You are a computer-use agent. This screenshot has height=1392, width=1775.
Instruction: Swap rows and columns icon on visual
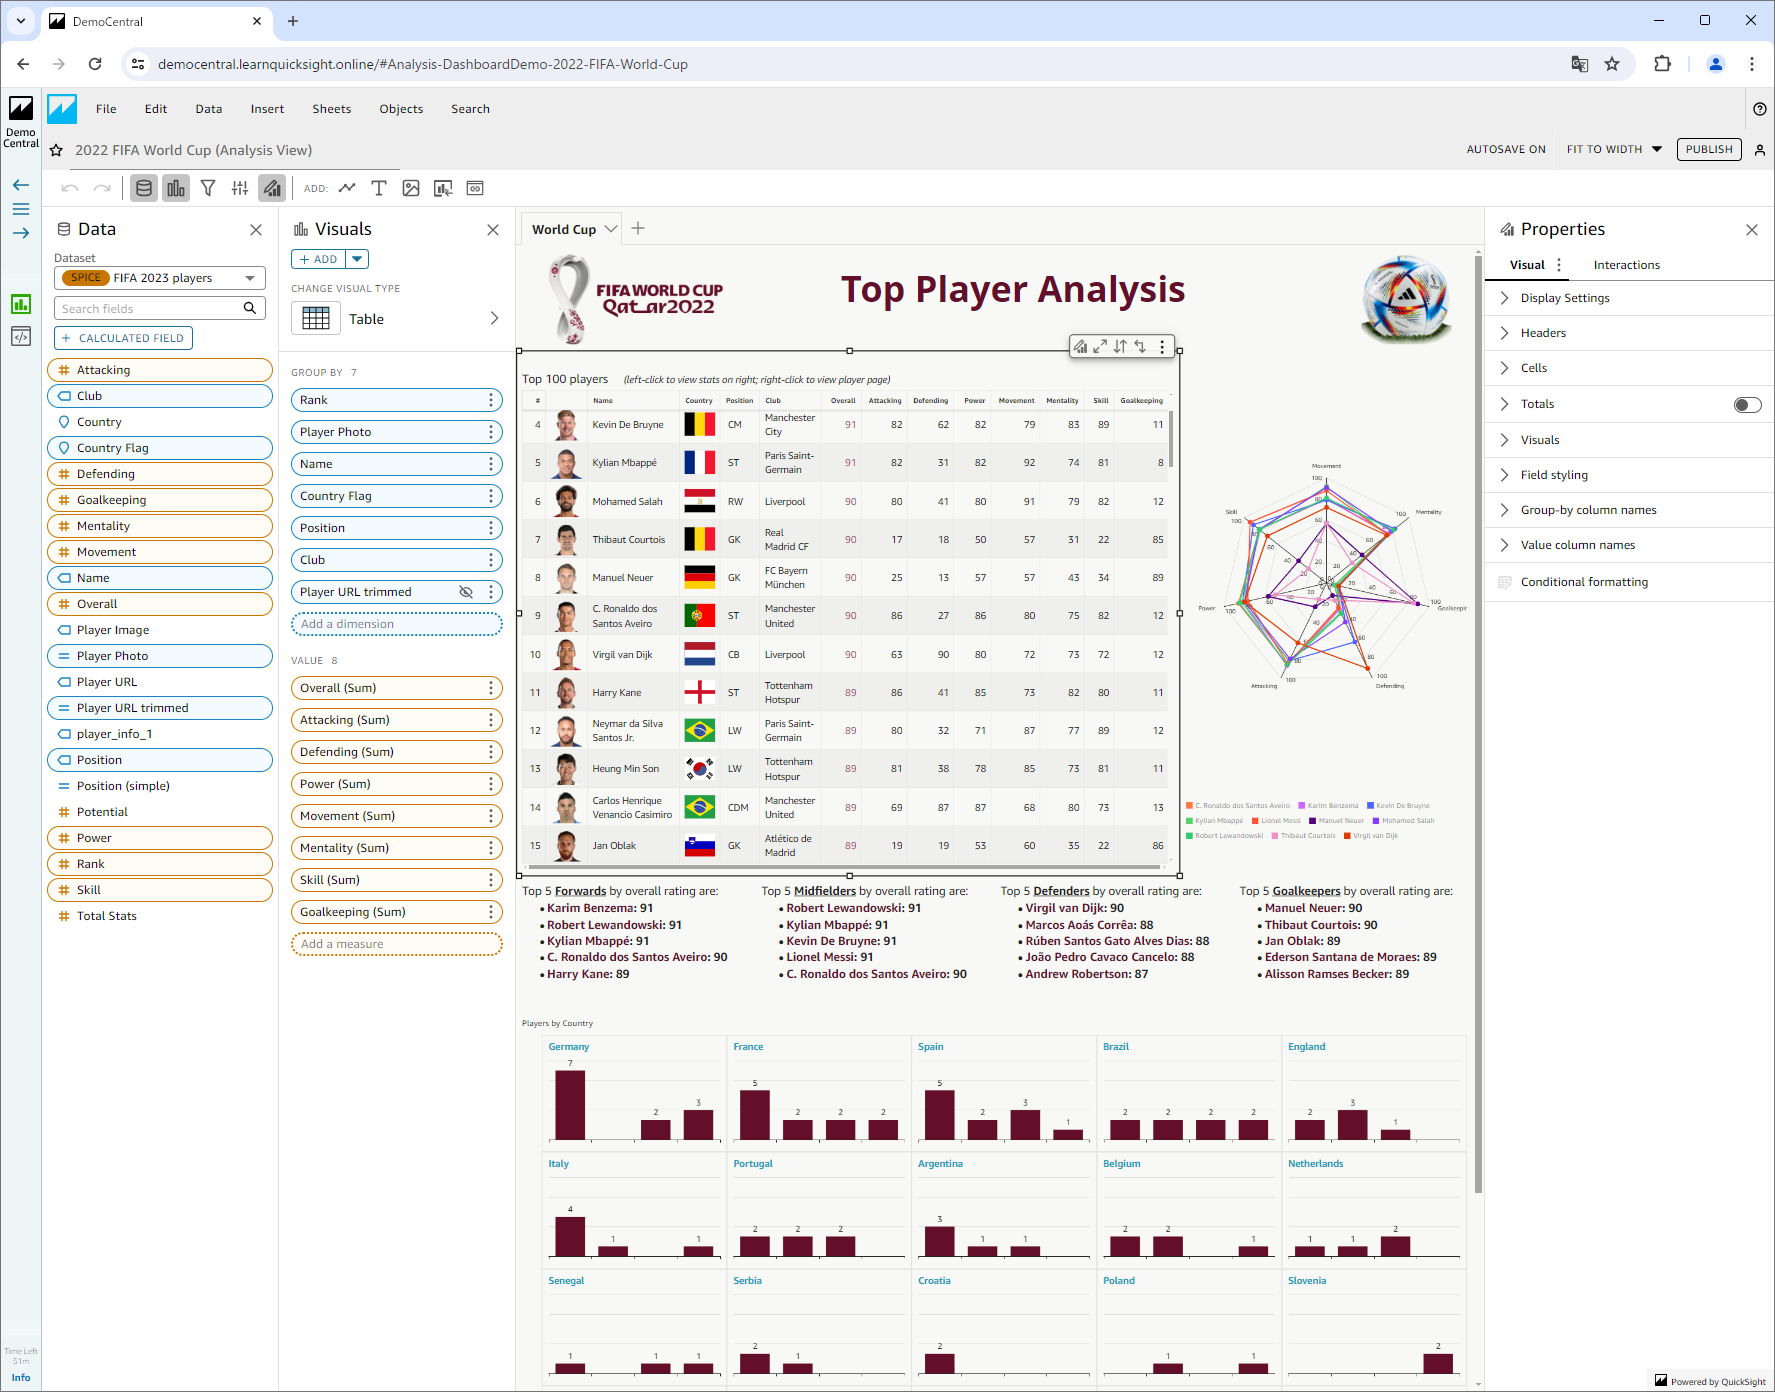(x=1140, y=346)
